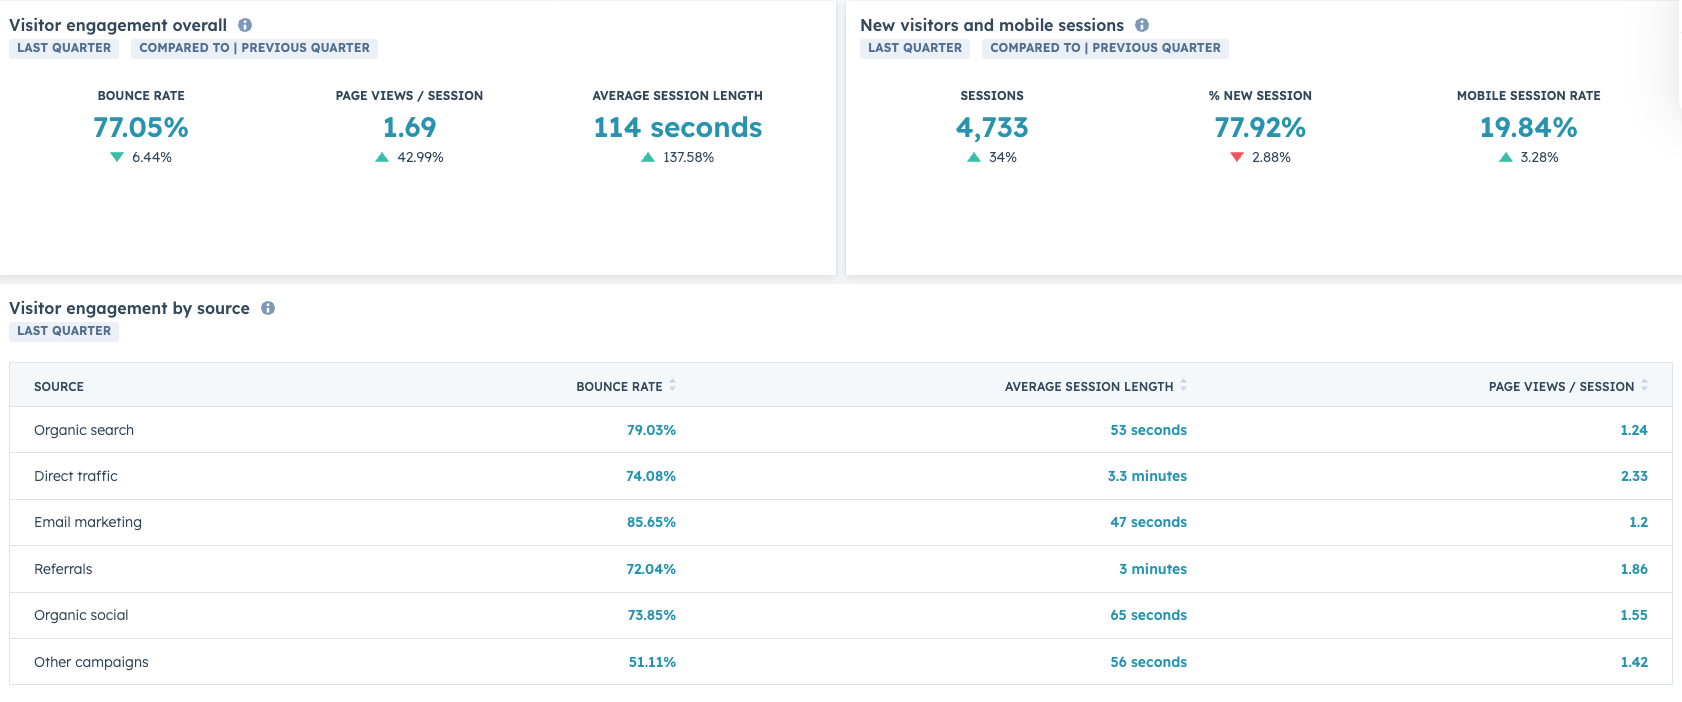Sort table by Page Views / Session arrows
The image size is (1682, 702).
tap(1644, 385)
